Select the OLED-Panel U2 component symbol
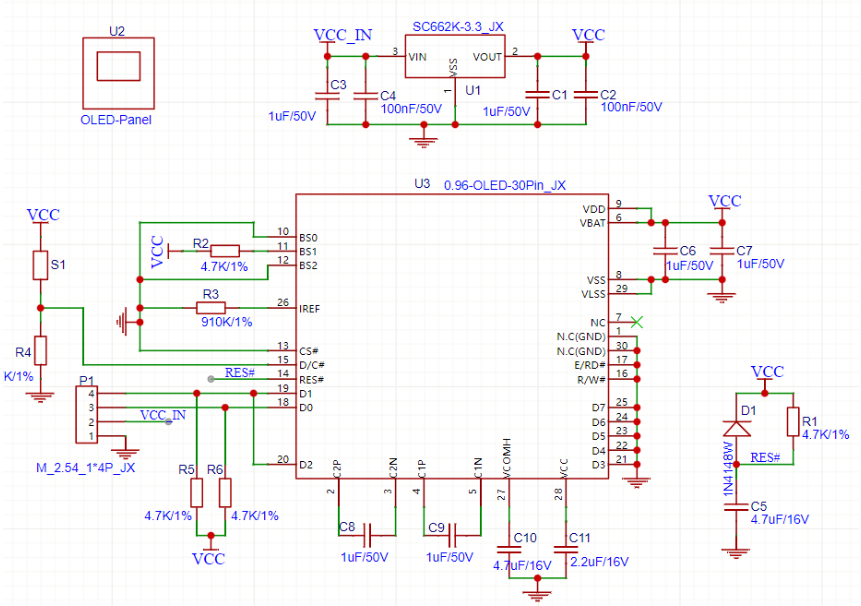 pyautogui.click(x=118, y=72)
